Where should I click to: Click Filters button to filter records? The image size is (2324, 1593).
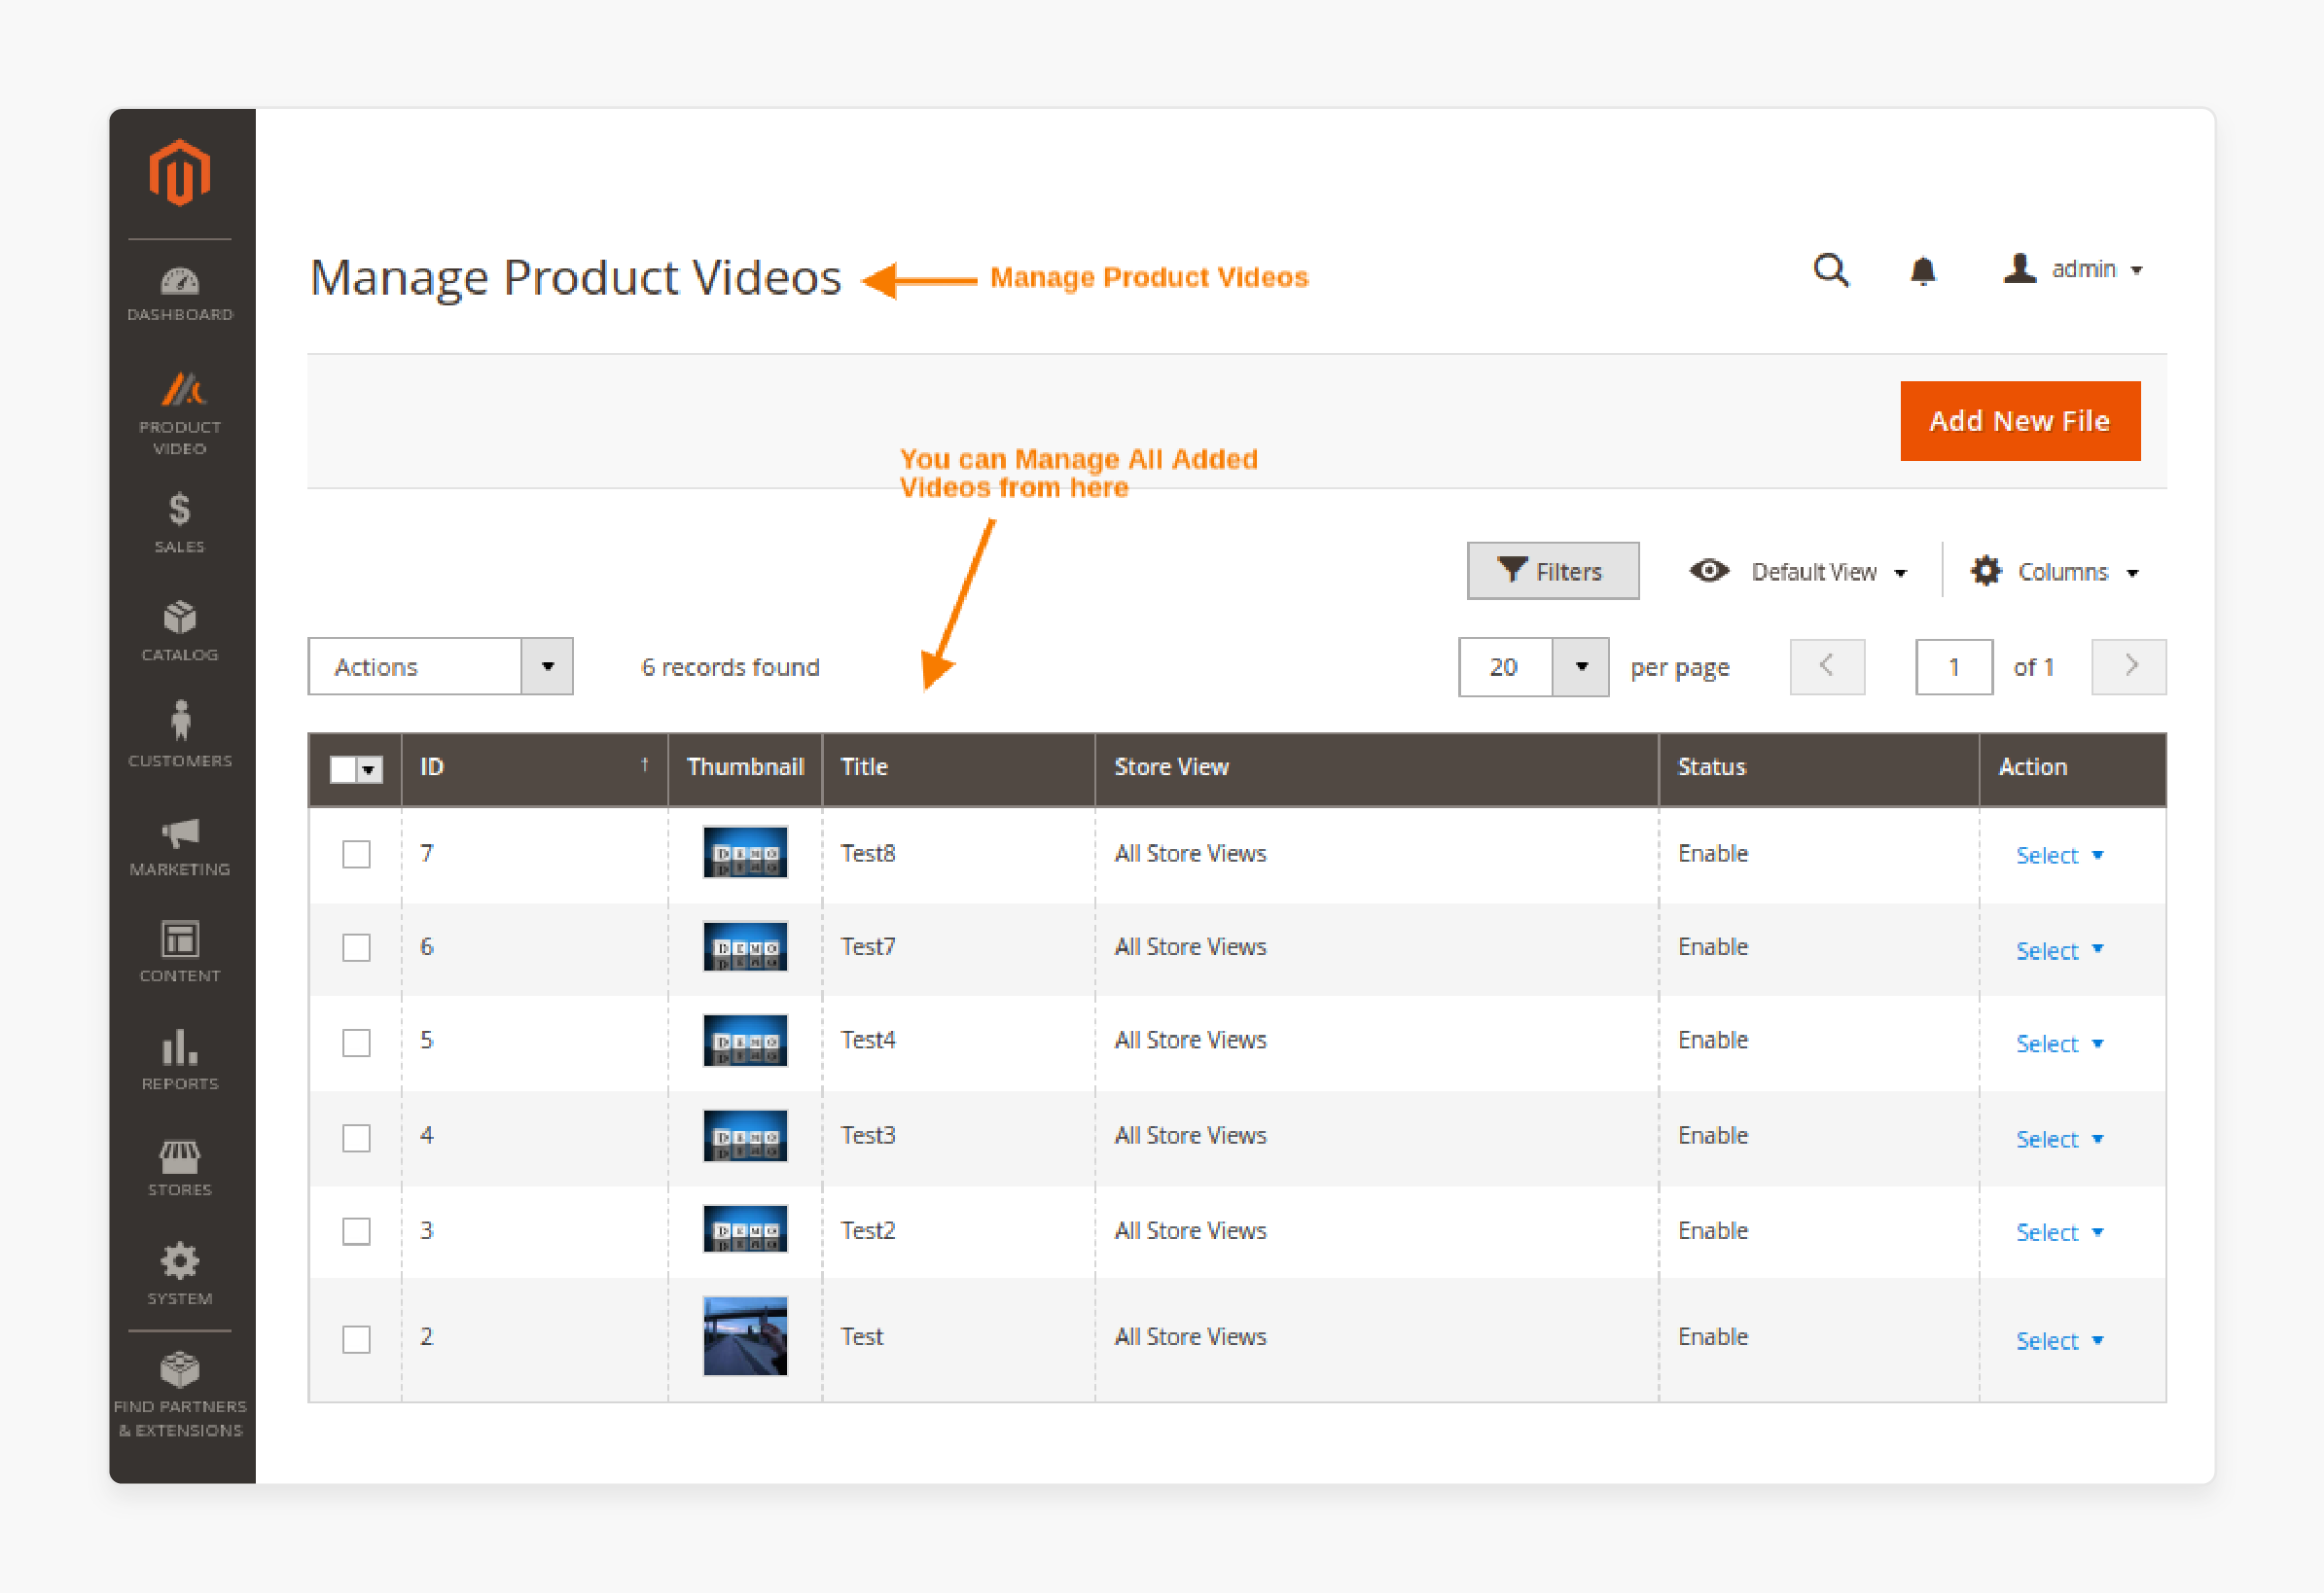[x=1551, y=571]
